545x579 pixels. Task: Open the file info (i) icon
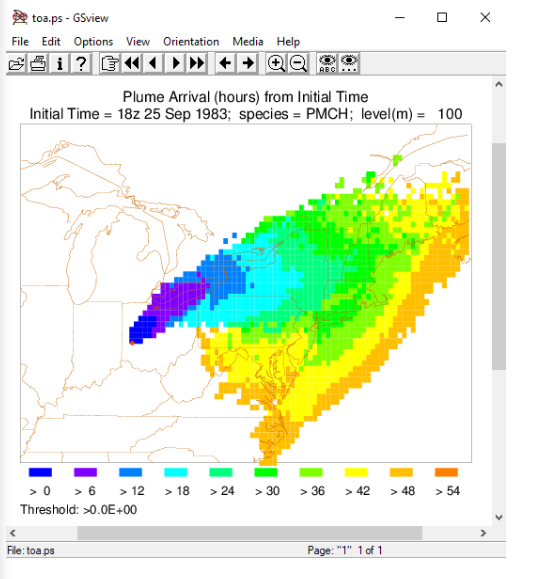tap(60, 64)
